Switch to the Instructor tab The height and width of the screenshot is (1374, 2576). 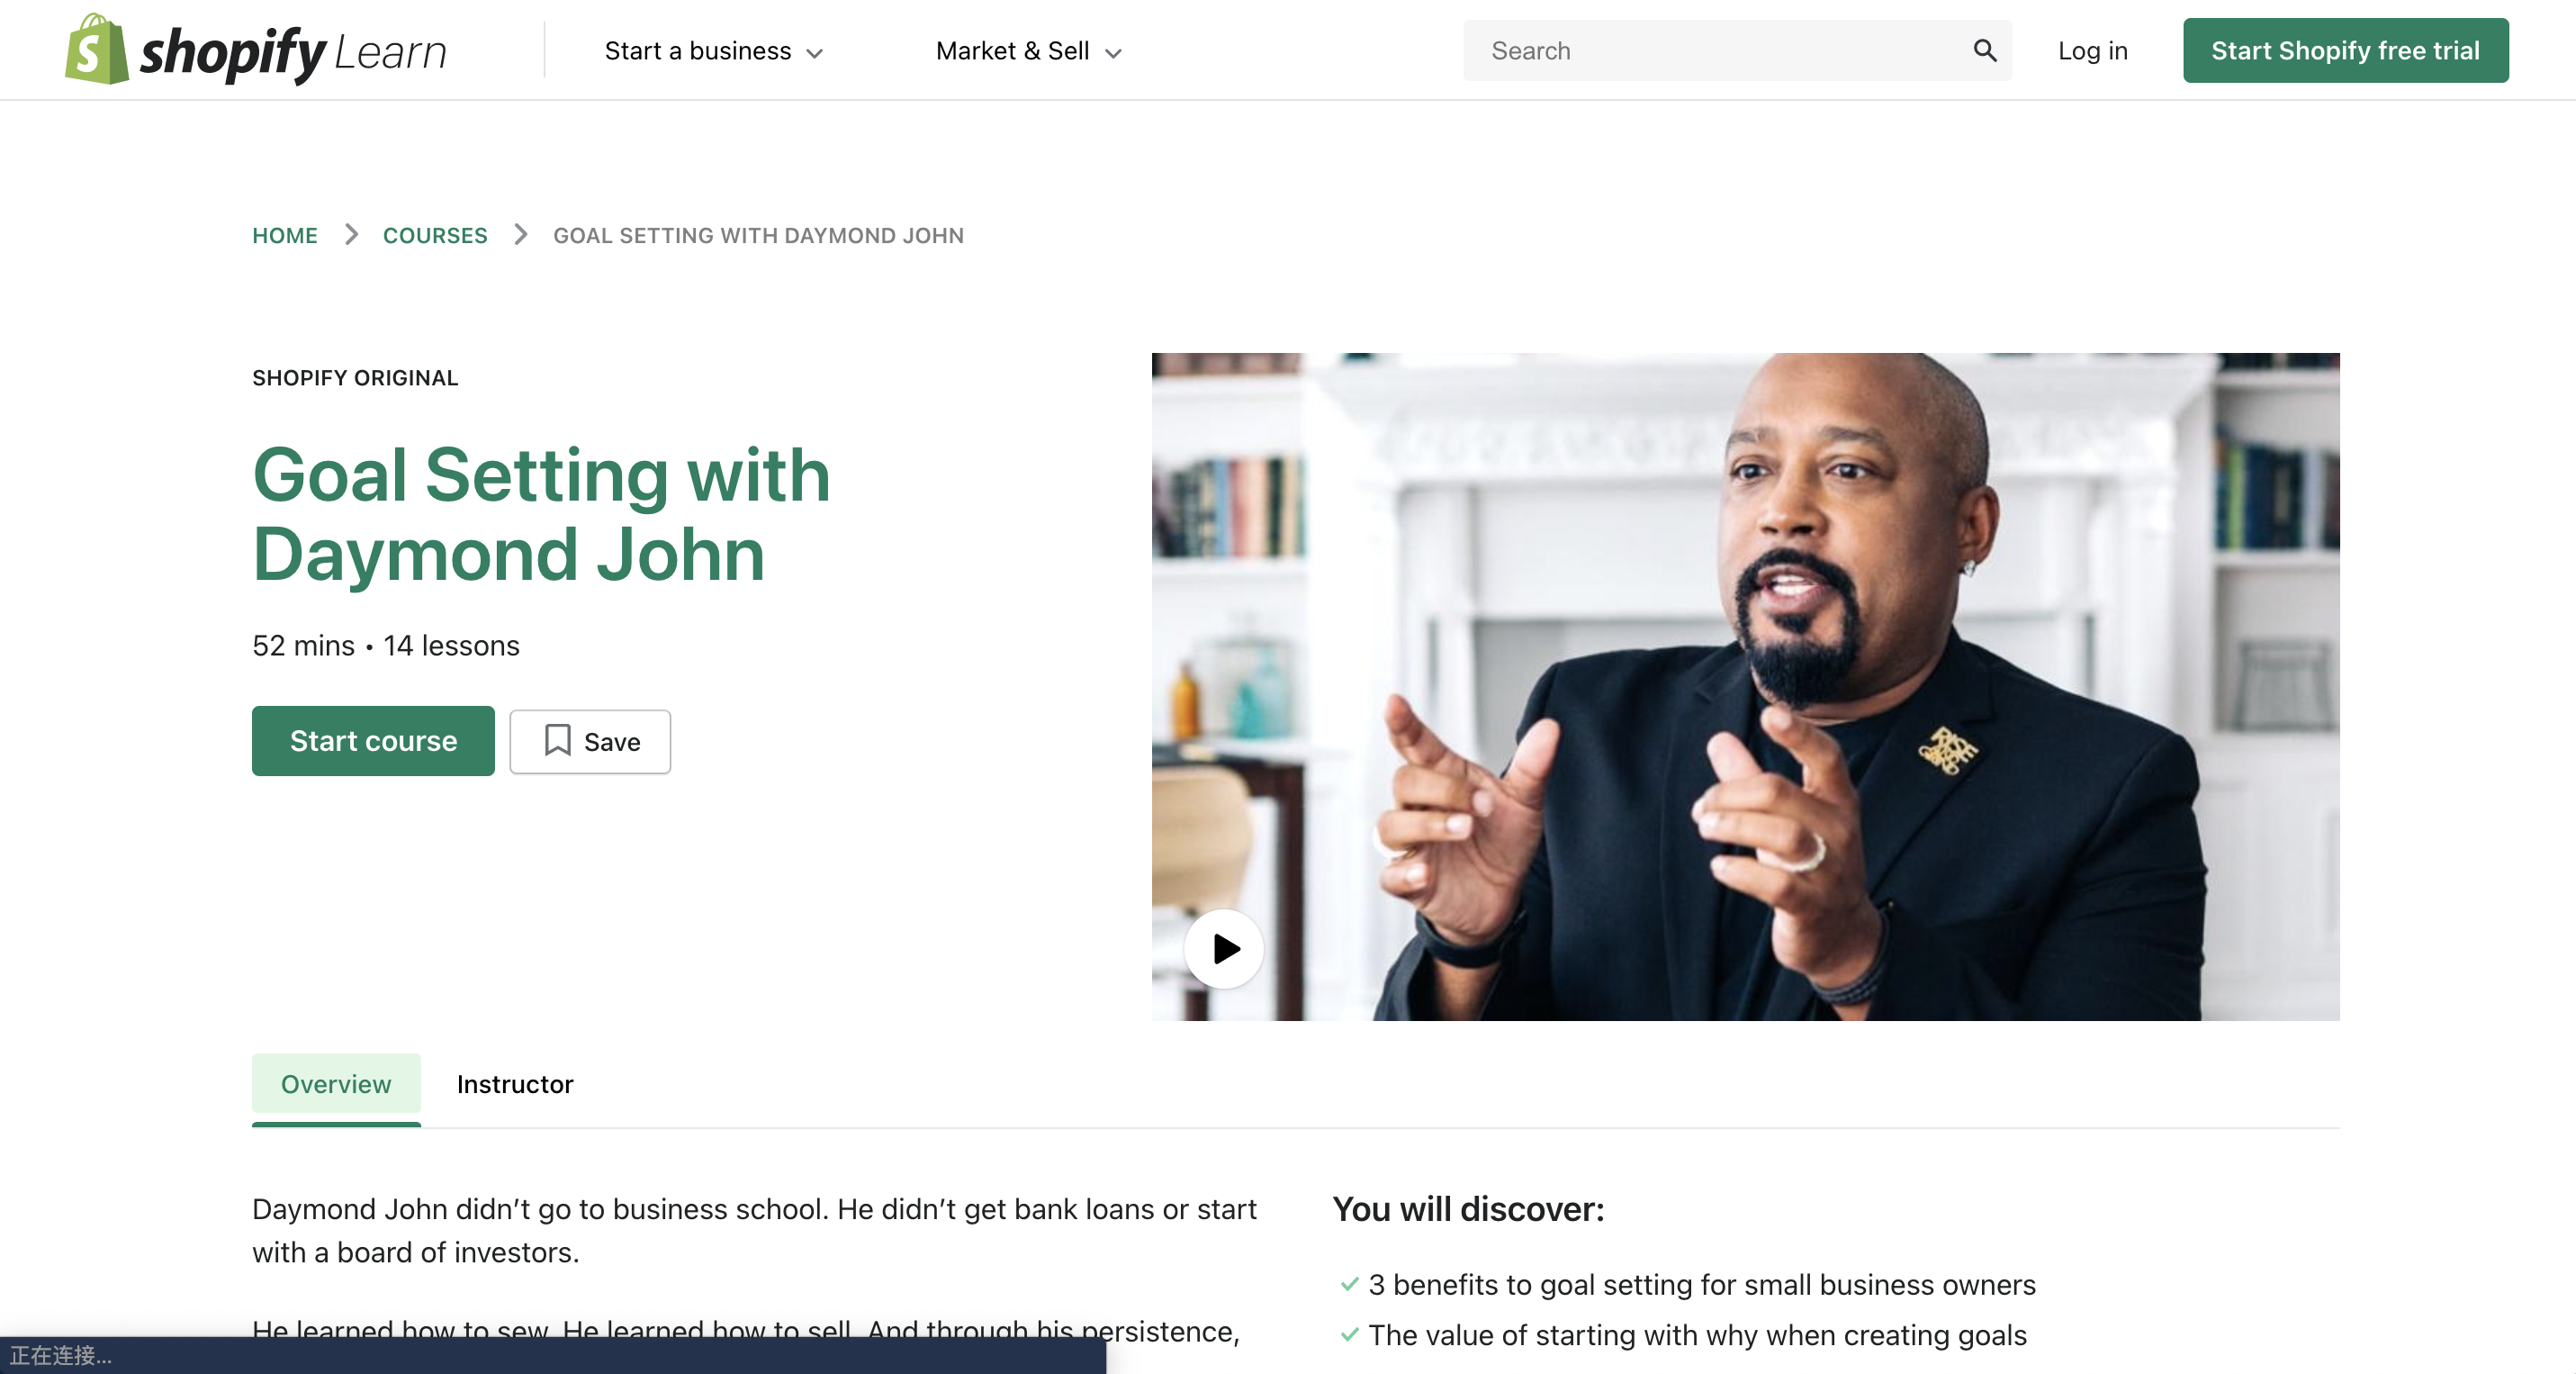(x=514, y=1084)
